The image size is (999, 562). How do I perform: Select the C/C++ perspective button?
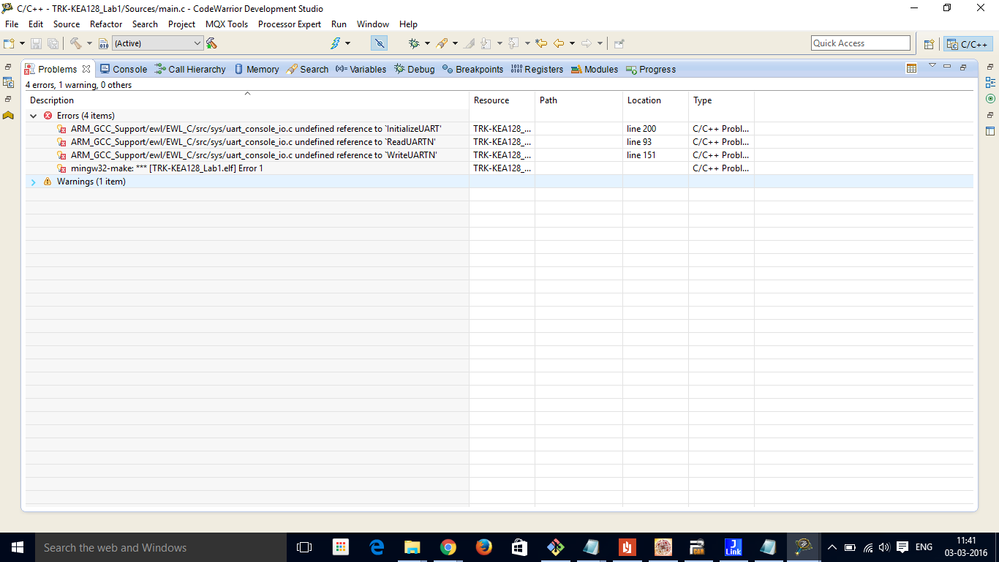968,44
